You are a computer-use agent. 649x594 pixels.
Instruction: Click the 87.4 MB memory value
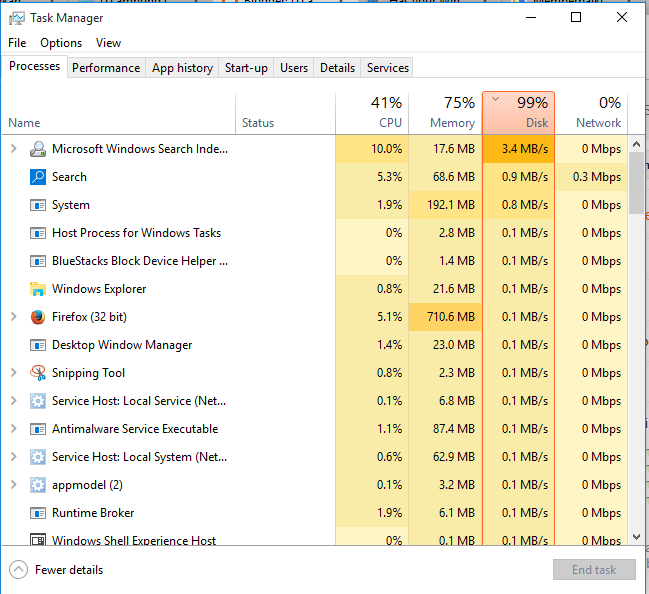point(454,429)
